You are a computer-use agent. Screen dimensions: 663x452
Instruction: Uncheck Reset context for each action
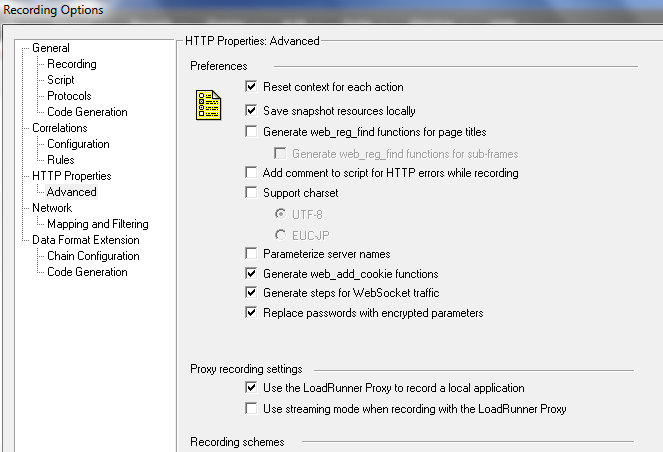tap(251, 88)
